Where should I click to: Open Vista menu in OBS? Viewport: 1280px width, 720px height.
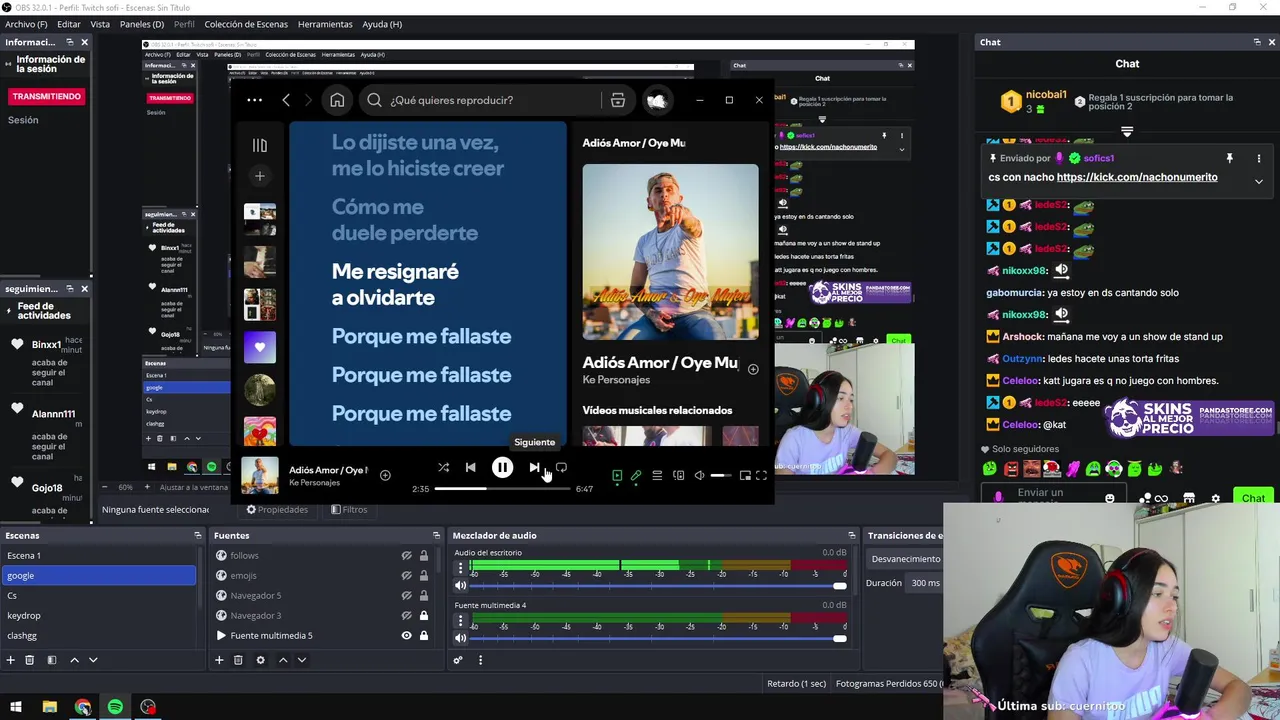point(100,24)
